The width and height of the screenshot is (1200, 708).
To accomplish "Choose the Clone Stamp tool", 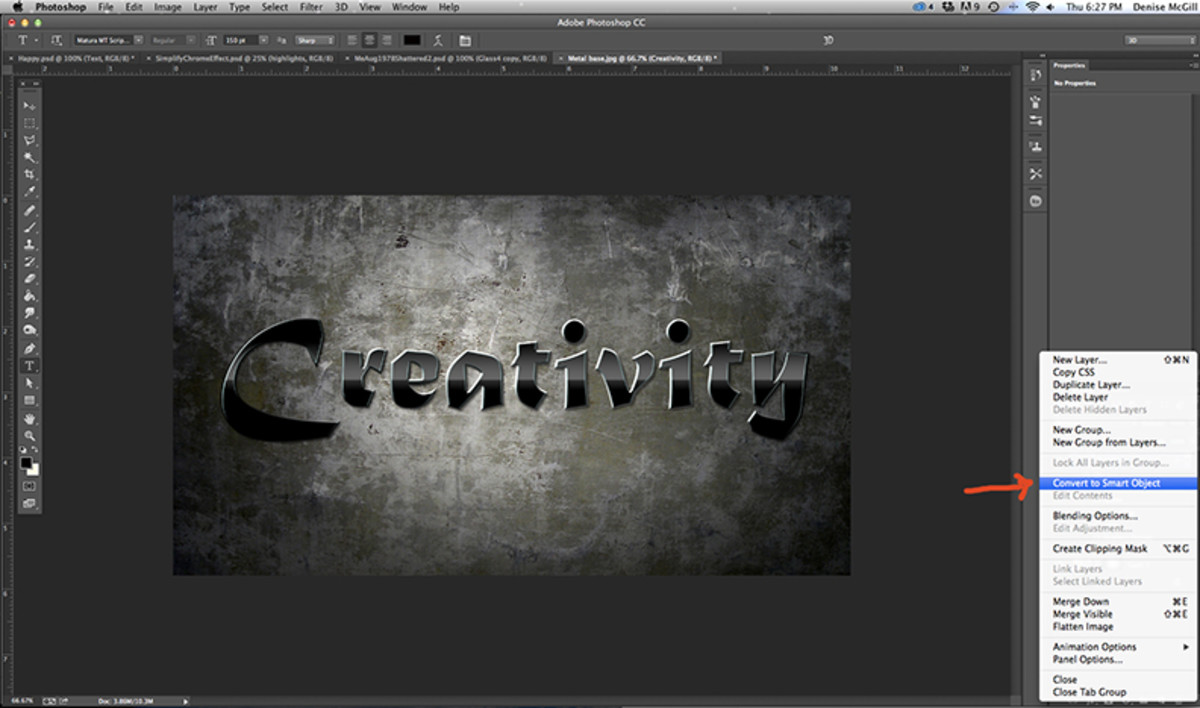I will [x=30, y=244].
